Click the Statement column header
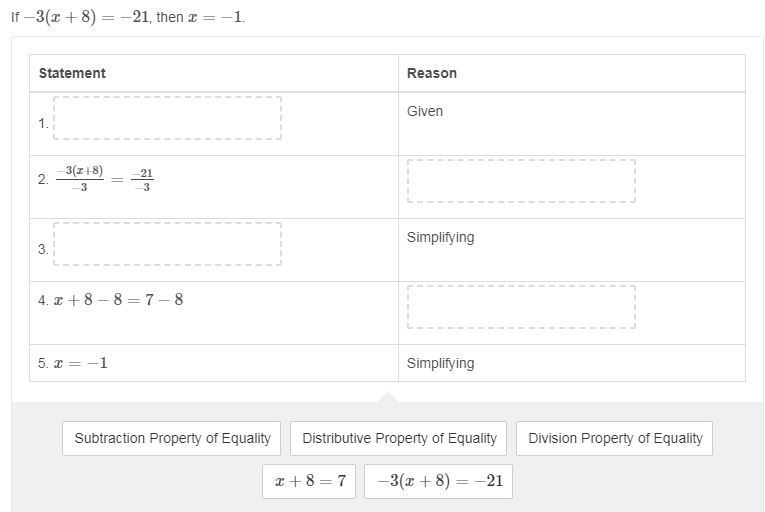 [72, 73]
